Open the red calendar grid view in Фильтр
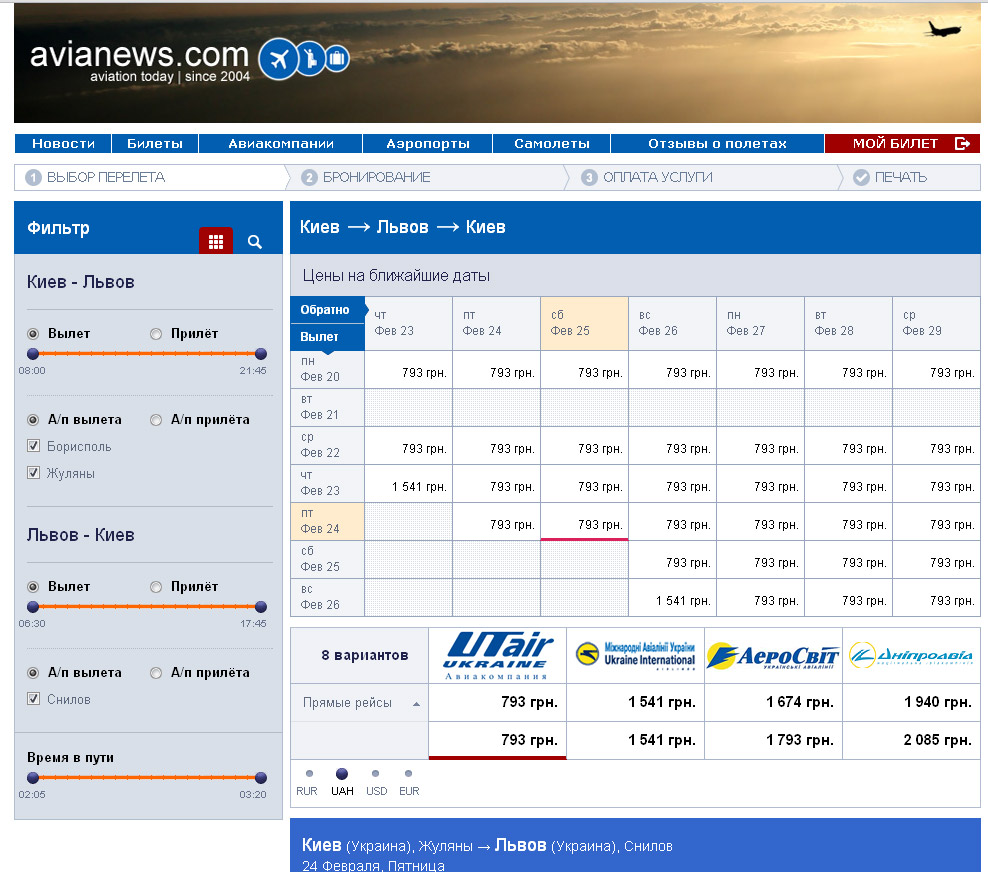 216,241
